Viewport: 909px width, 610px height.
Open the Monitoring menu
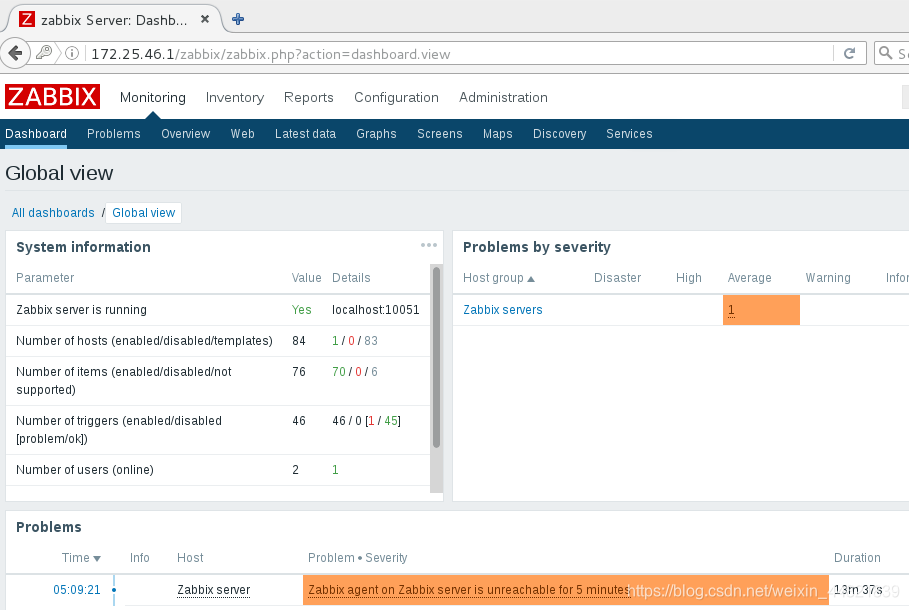[x=152, y=97]
